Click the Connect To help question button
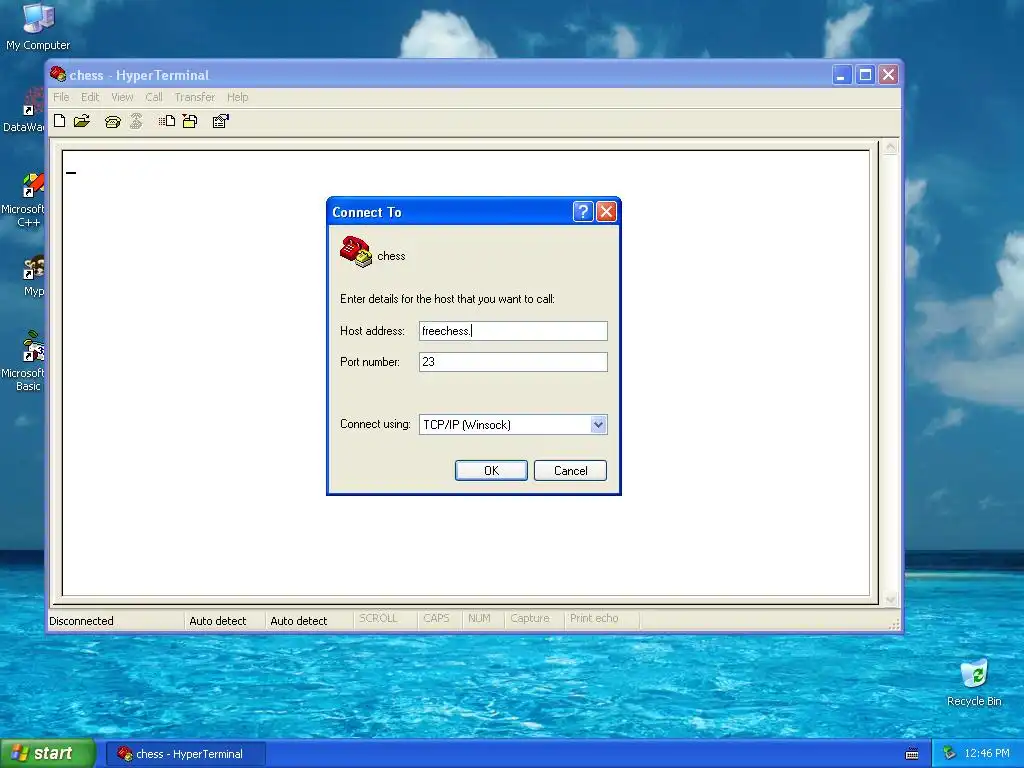1024x768 pixels. point(583,212)
